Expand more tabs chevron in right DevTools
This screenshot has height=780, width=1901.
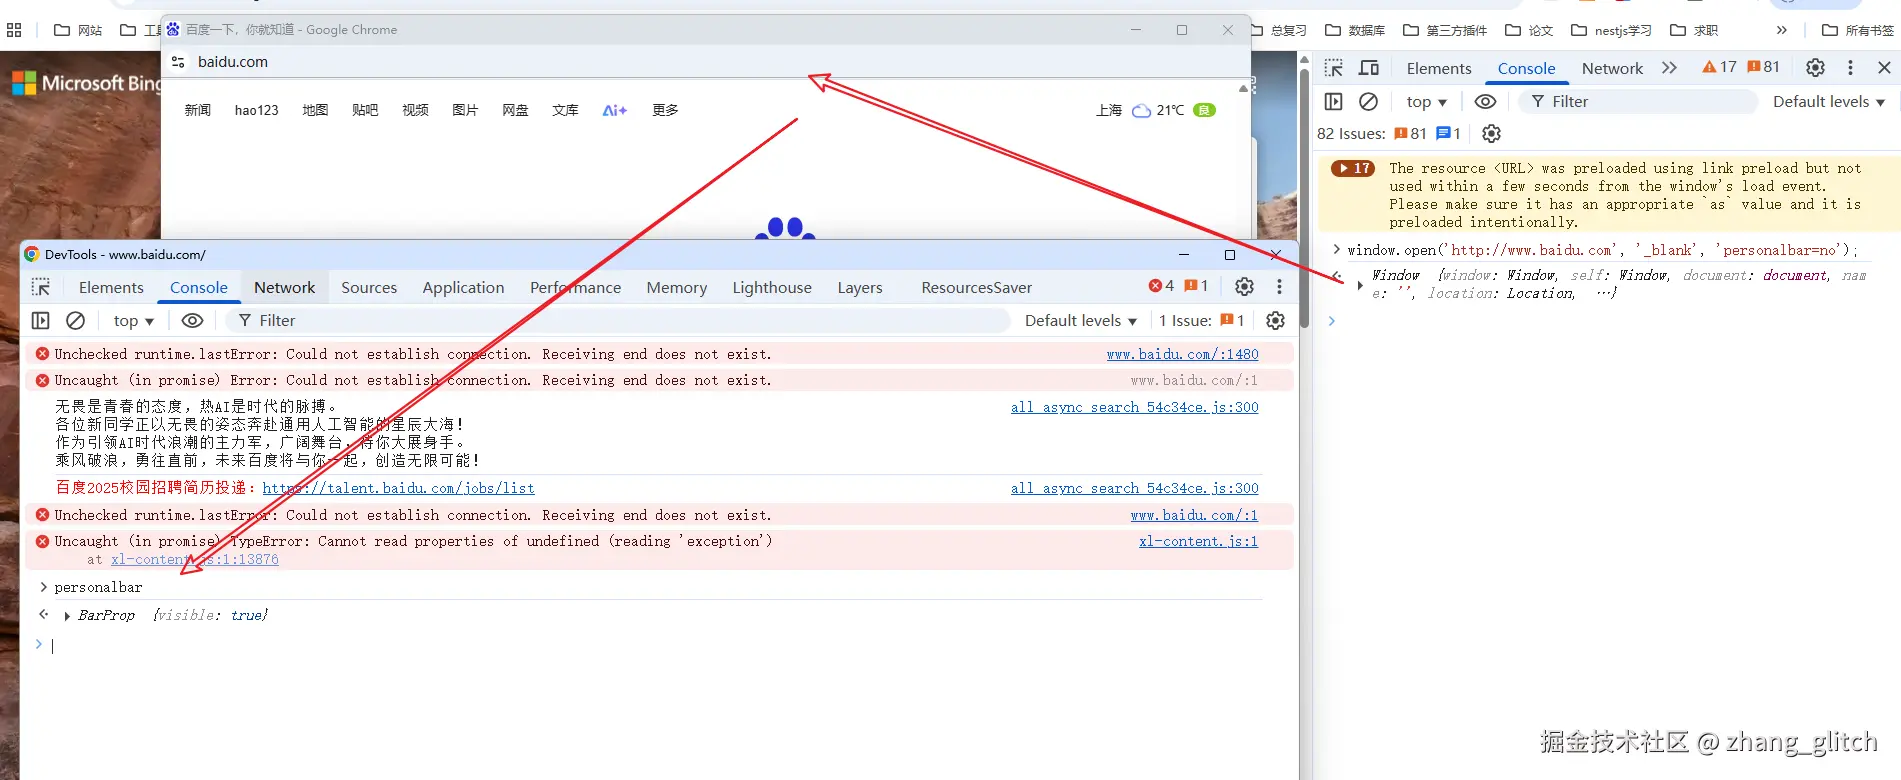click(x=1669, y=68)
